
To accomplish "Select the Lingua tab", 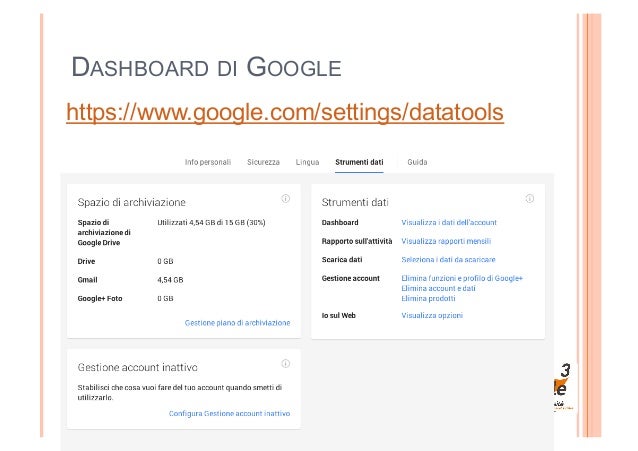I will tap(307, 162).
